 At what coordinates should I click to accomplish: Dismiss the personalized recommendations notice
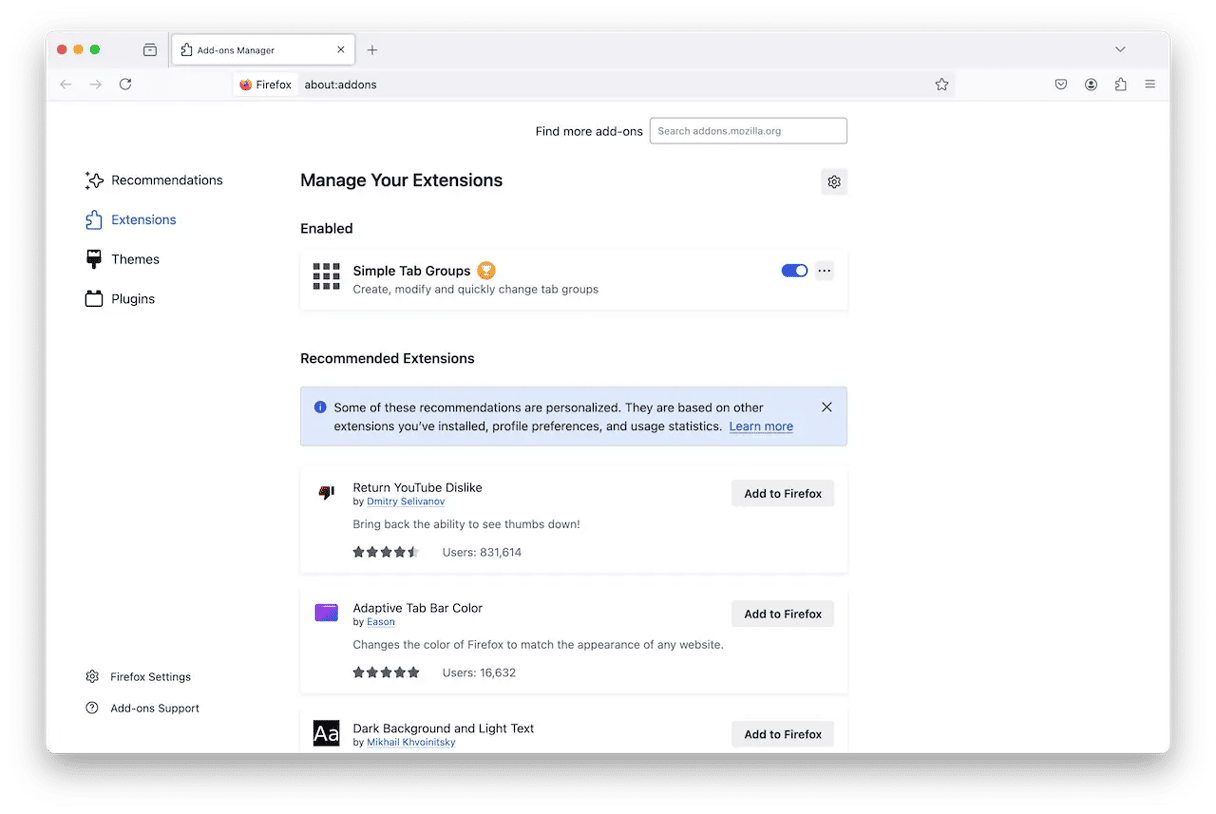click(x=826, y=408)
